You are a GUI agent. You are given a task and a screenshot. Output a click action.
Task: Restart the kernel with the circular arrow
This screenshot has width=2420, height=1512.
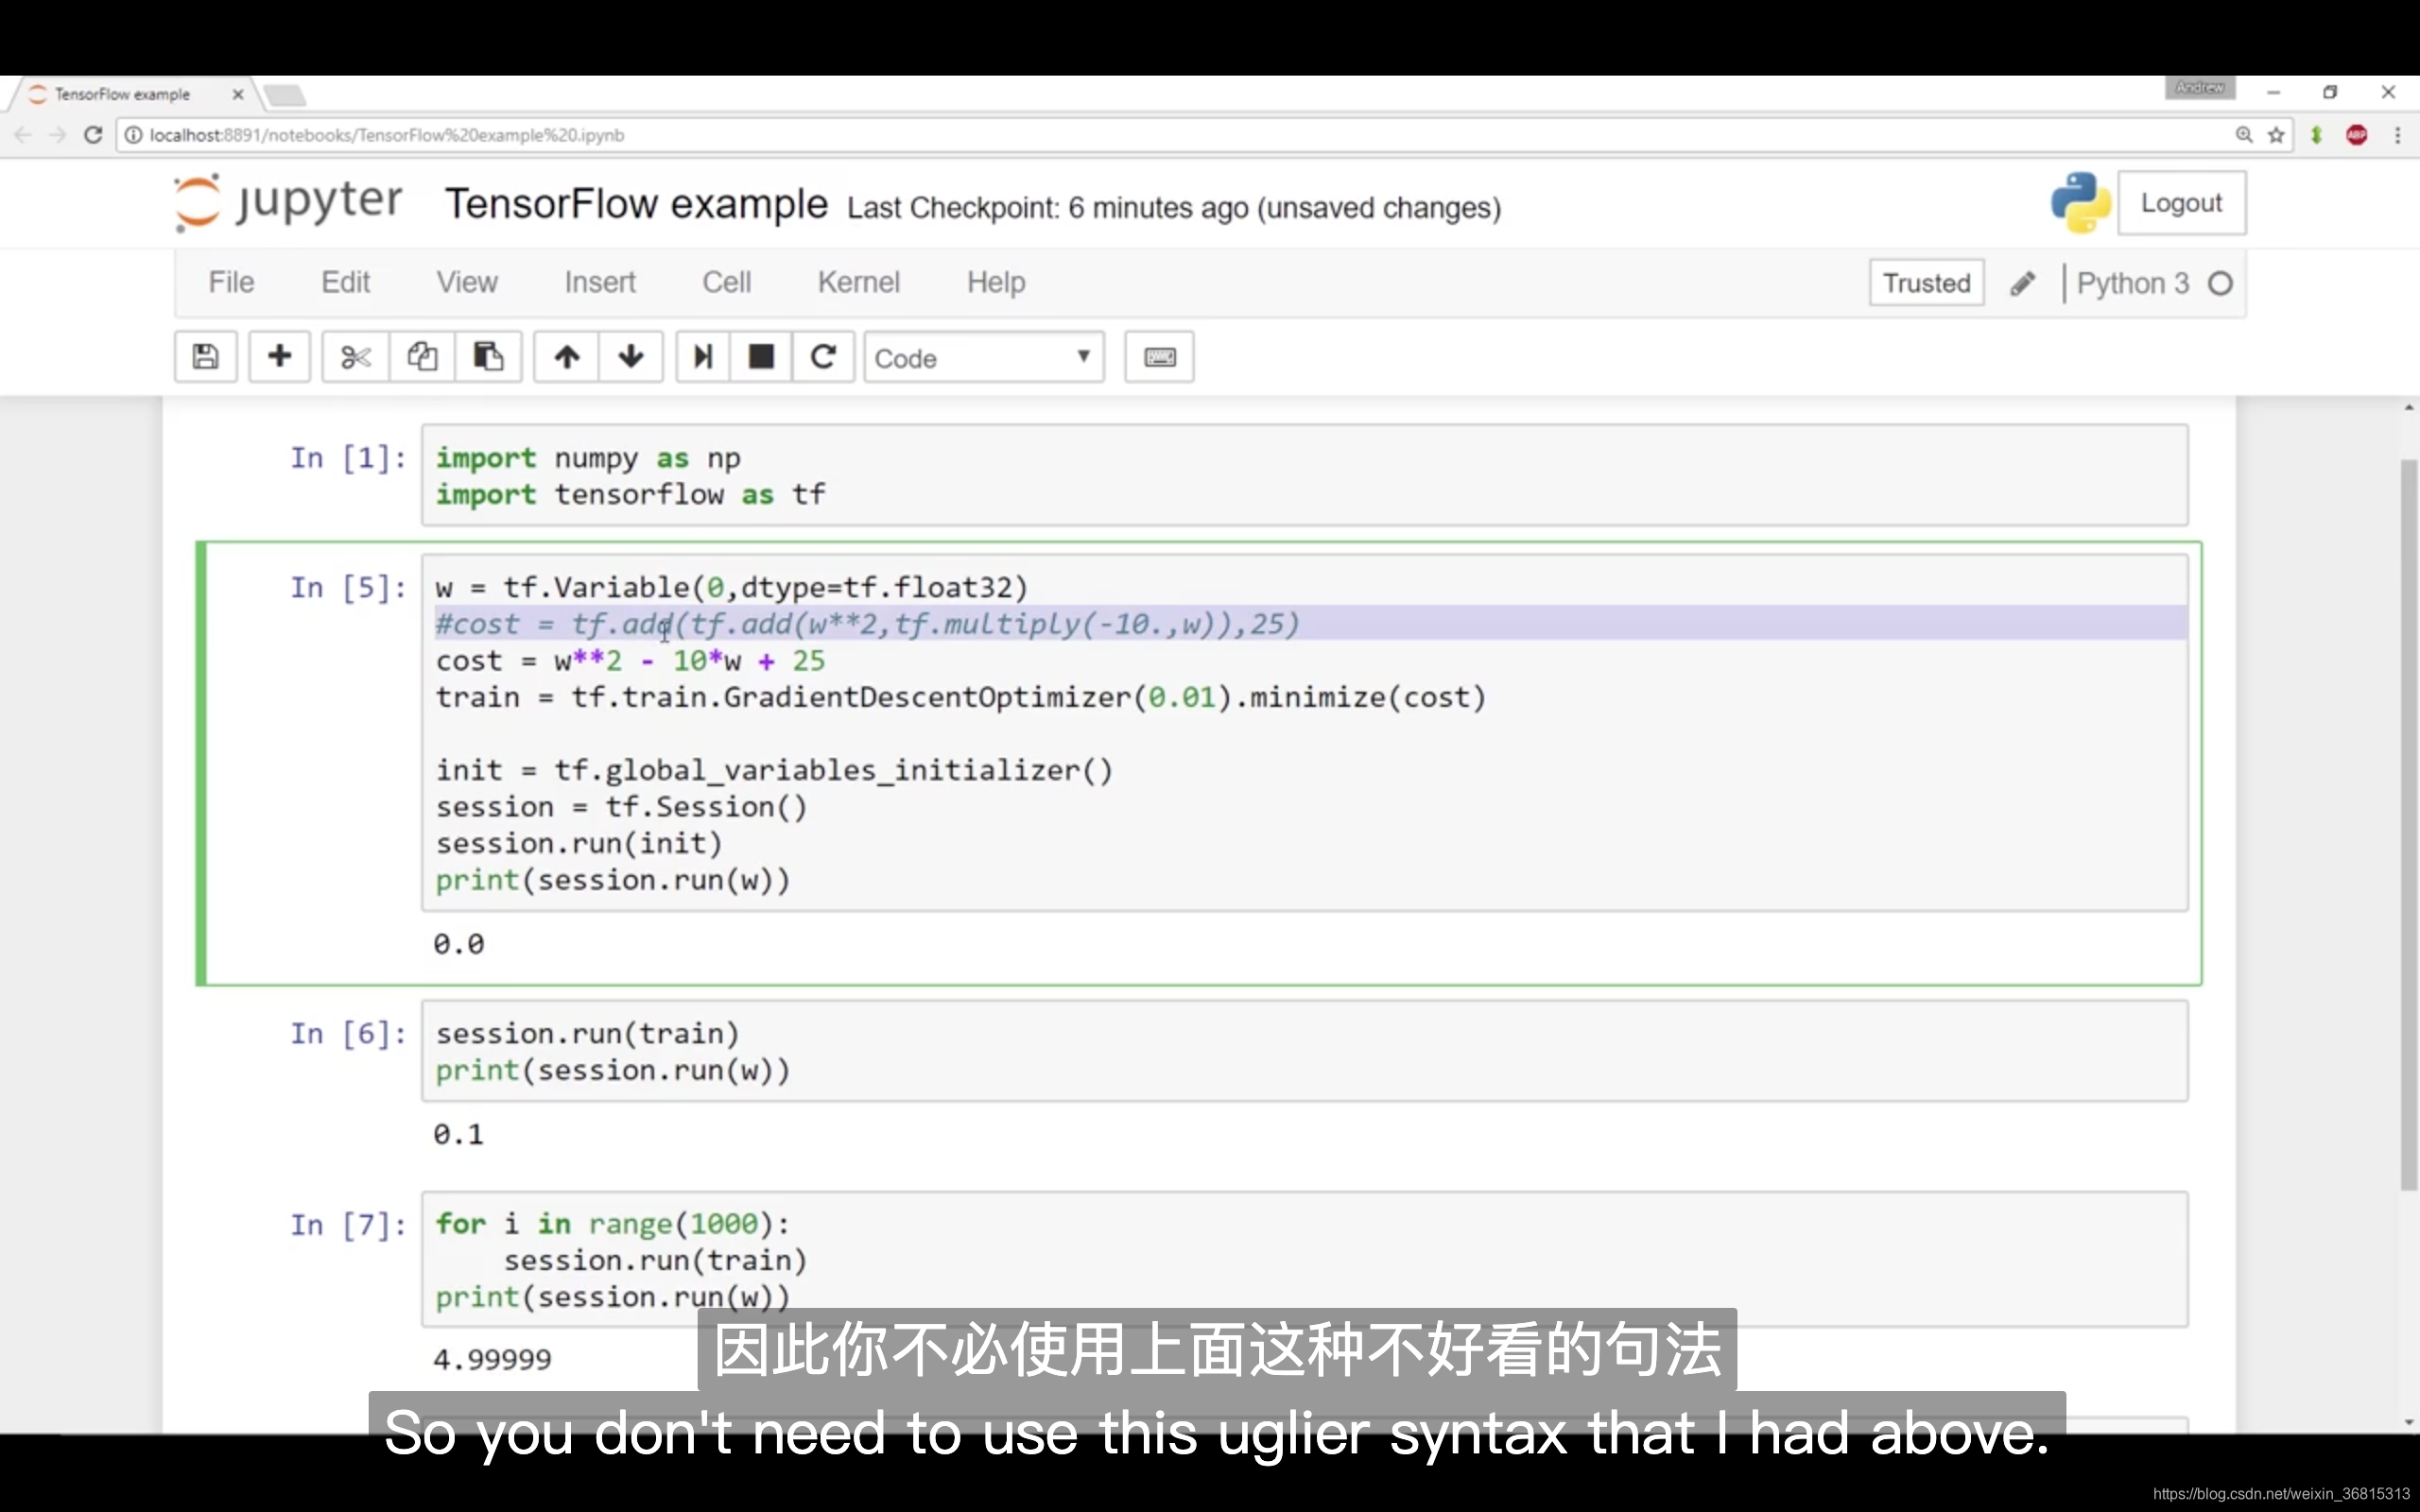click(x=823, y=357)
